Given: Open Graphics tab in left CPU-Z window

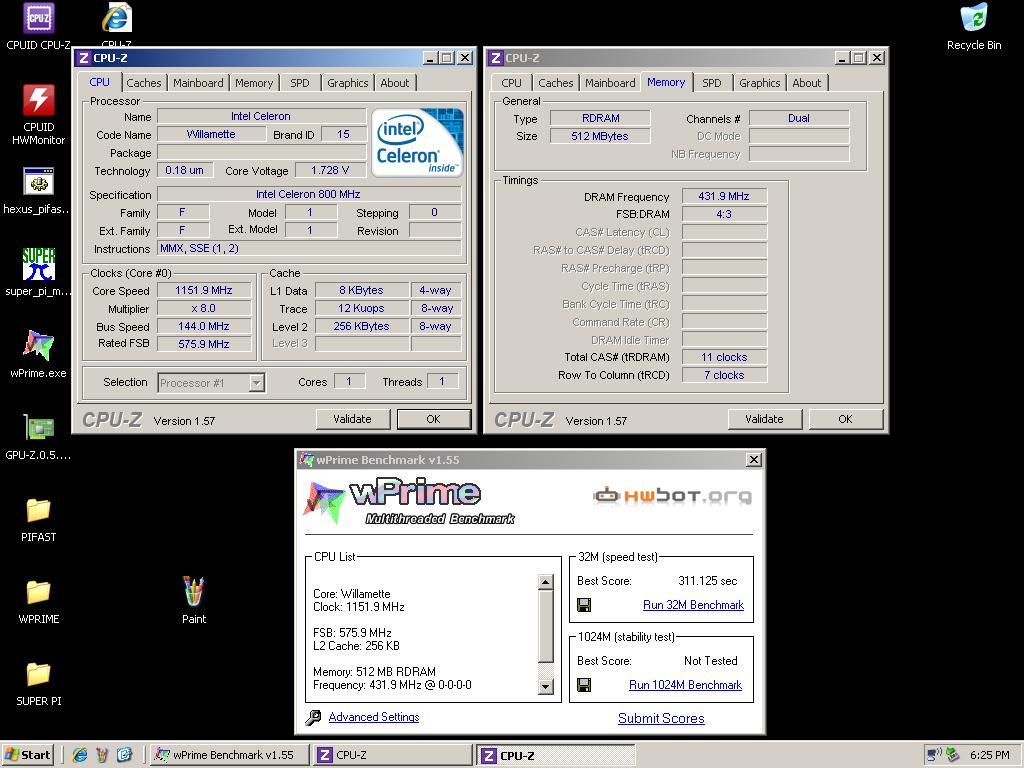Looking at the screenshot, I should (x=347, y=83).
